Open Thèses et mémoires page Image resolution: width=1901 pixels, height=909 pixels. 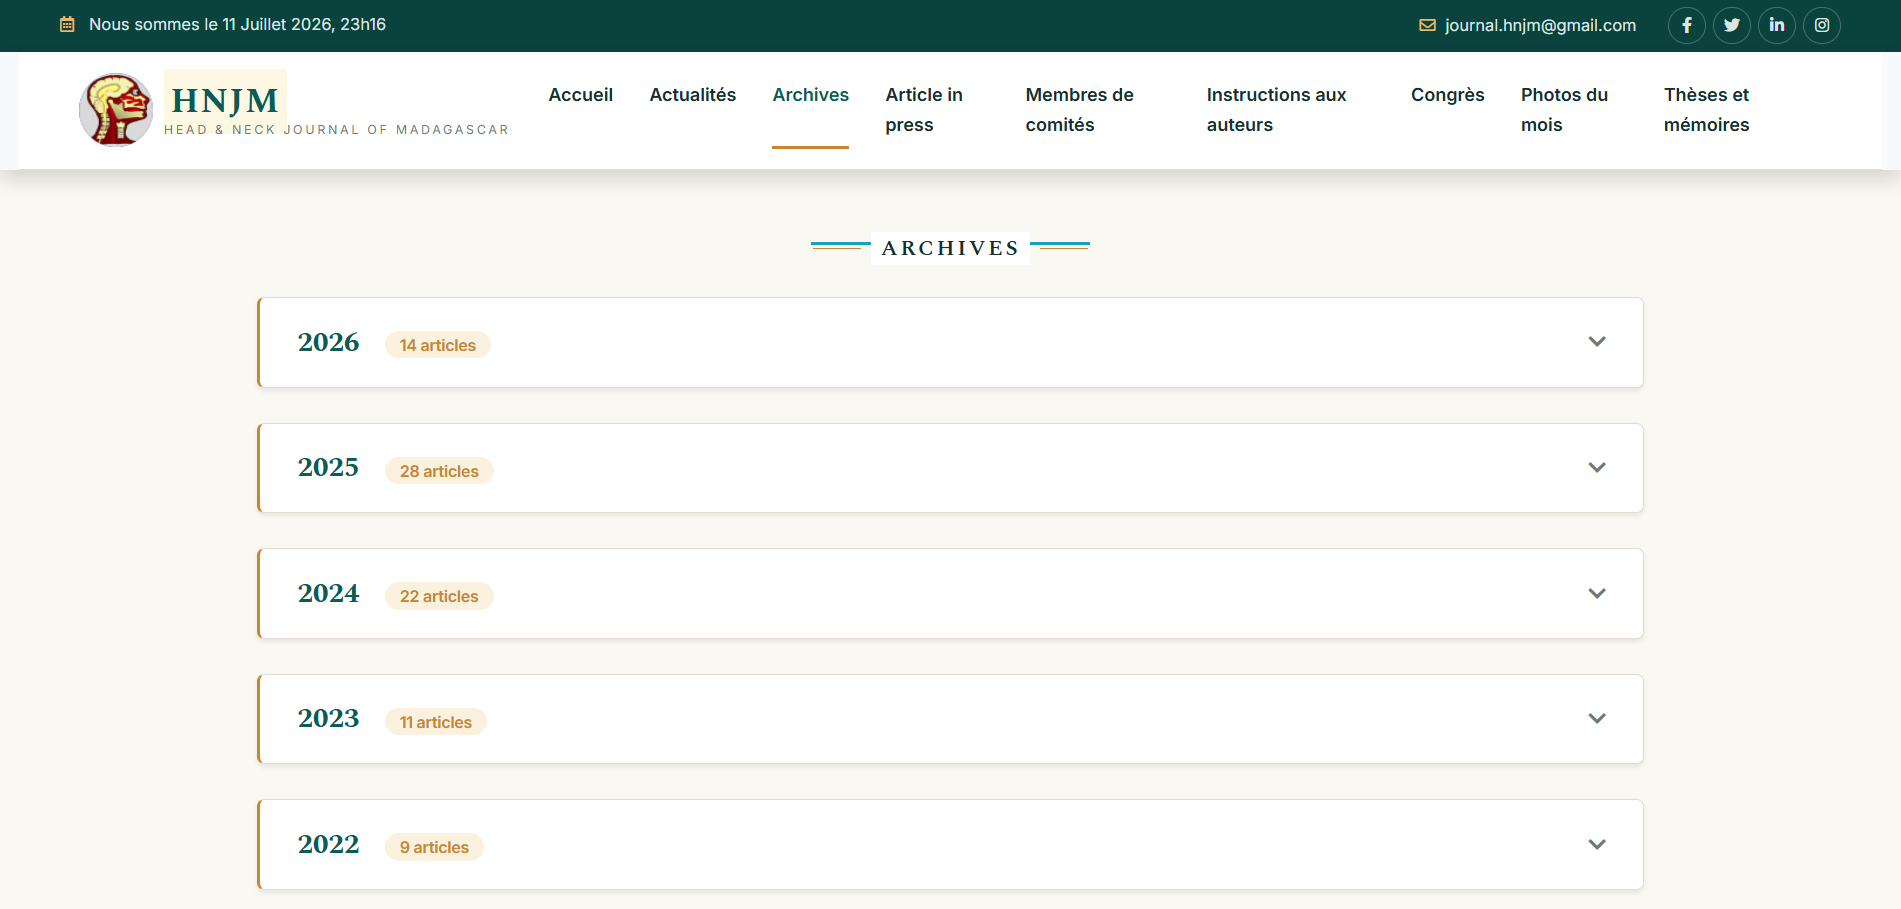1706,110
